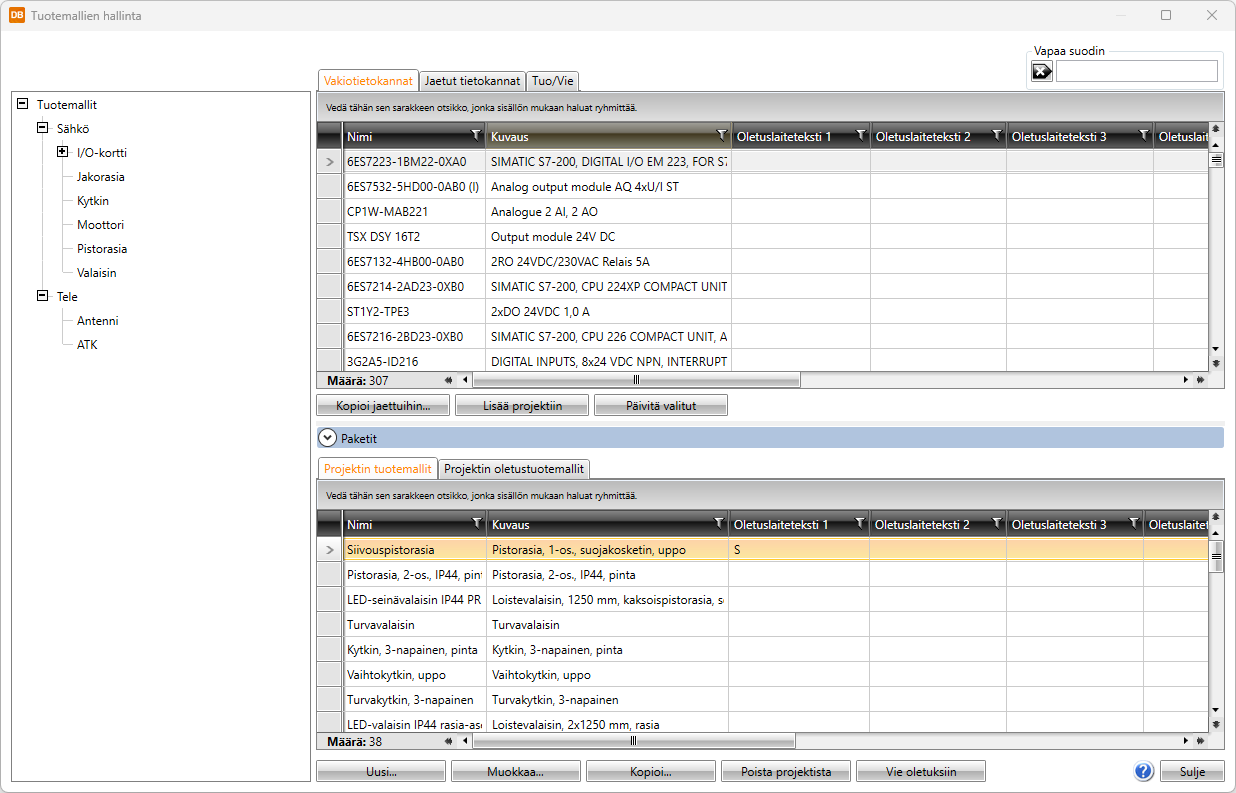Collapse the Paketit section chevron
1236x793 pixels.
click(x=327, y=438)
